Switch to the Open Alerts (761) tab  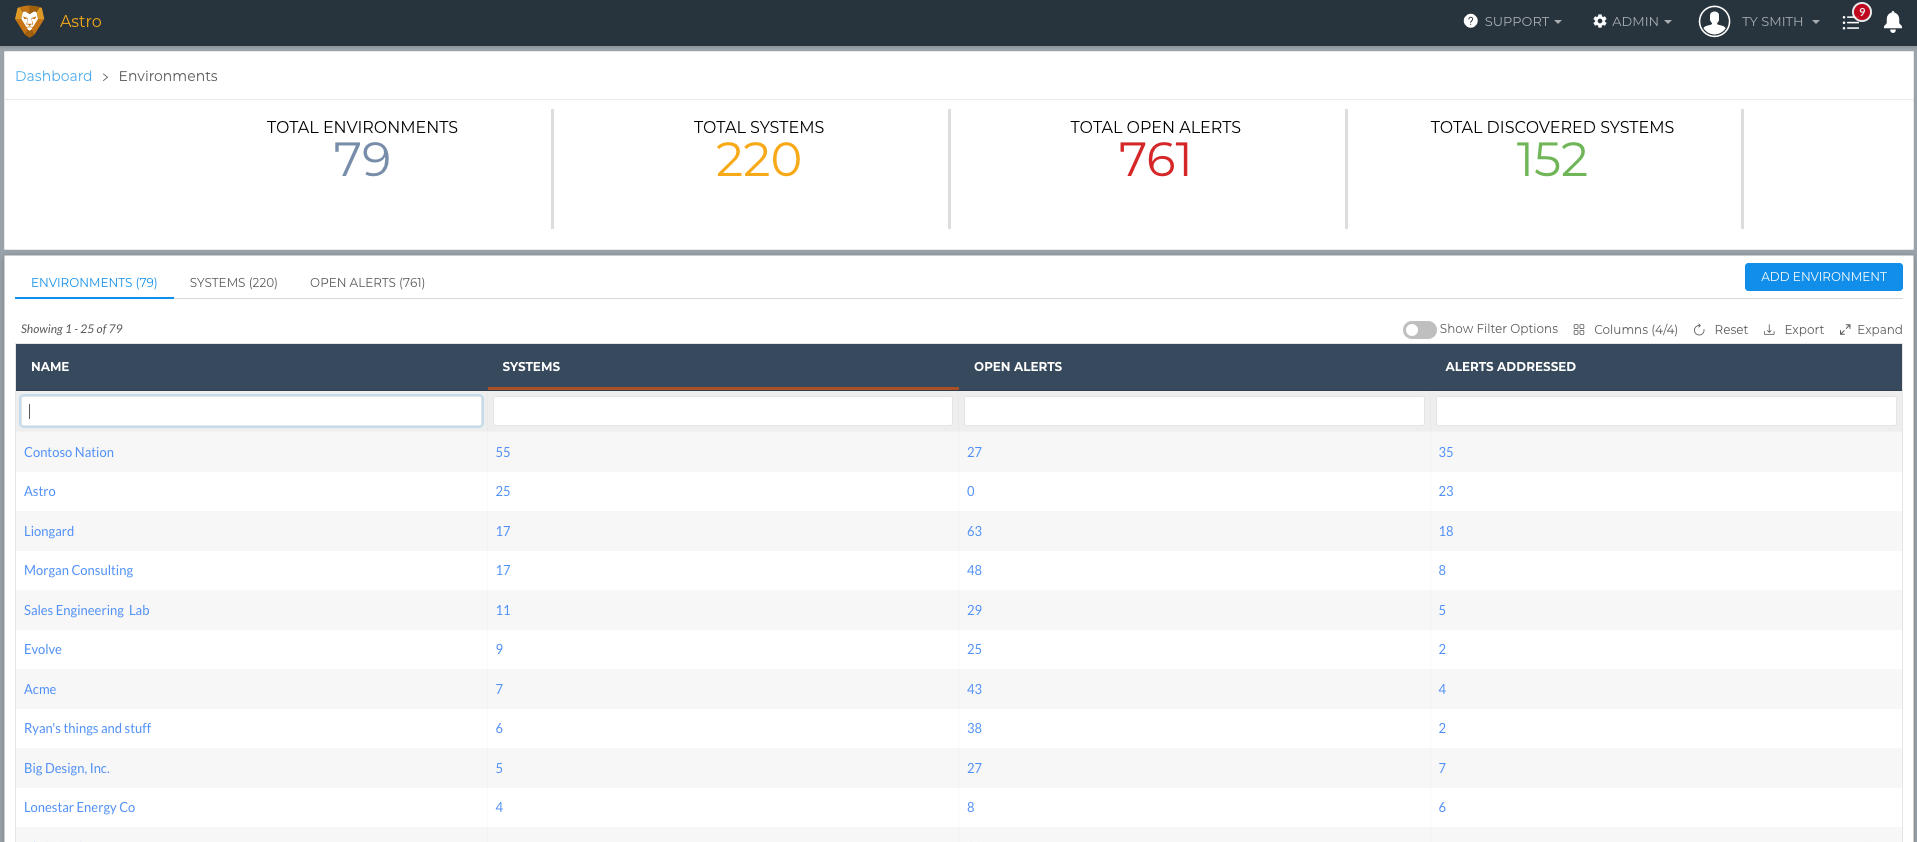point(367,283)
